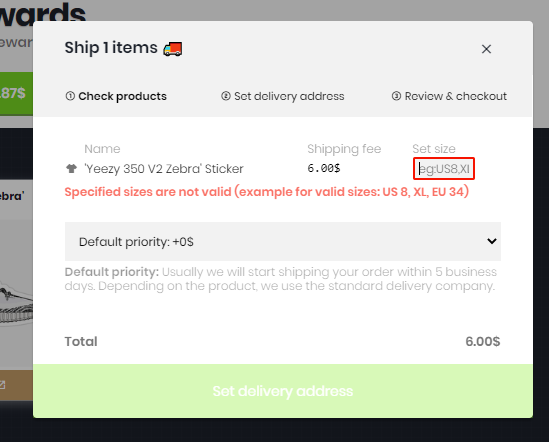This screenshot has width=549, height=442.
Task: Click the circled 2 step icon
Action: coord(226,96)
